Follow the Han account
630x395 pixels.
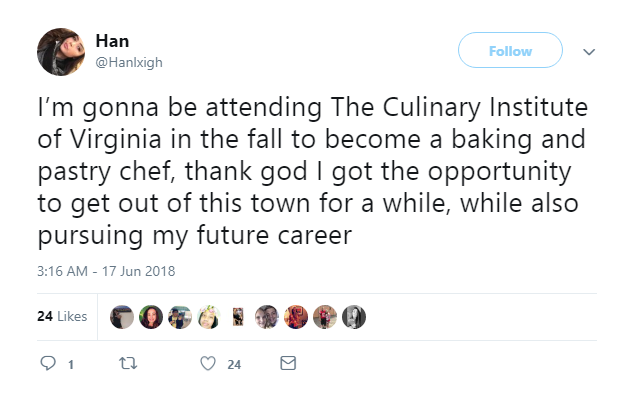(510, 51)
